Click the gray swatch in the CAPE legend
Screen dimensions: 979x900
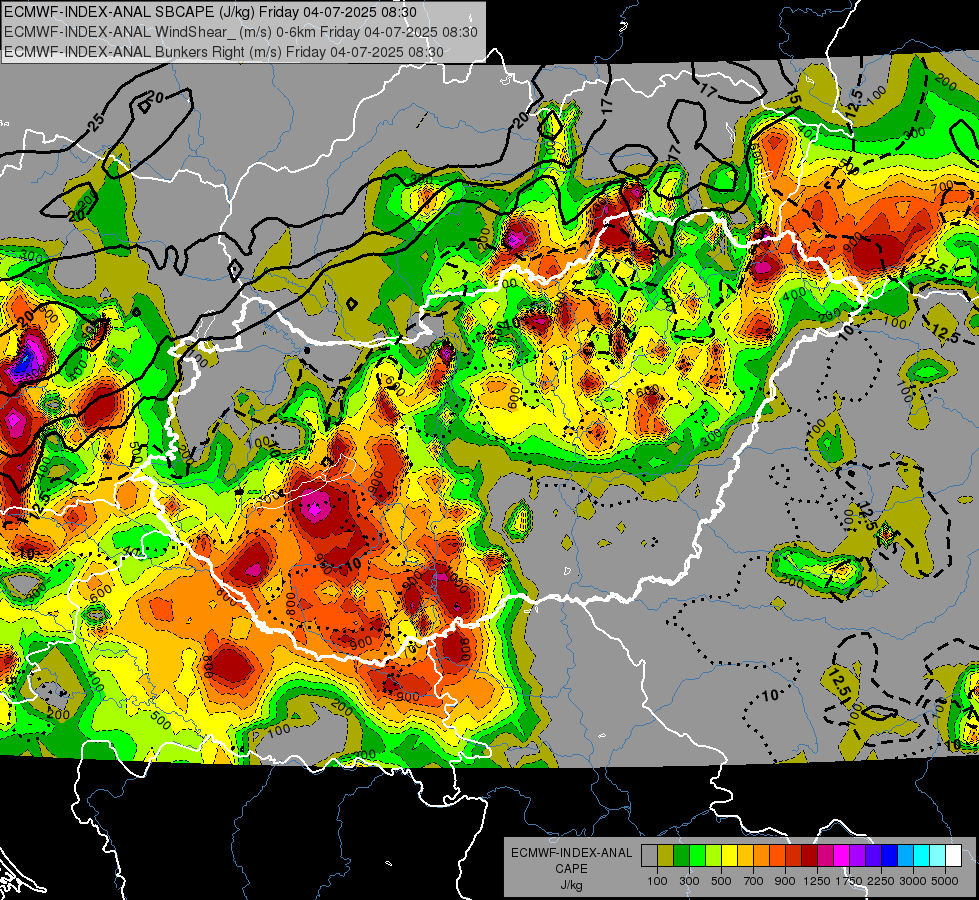(x=649, y=856)
